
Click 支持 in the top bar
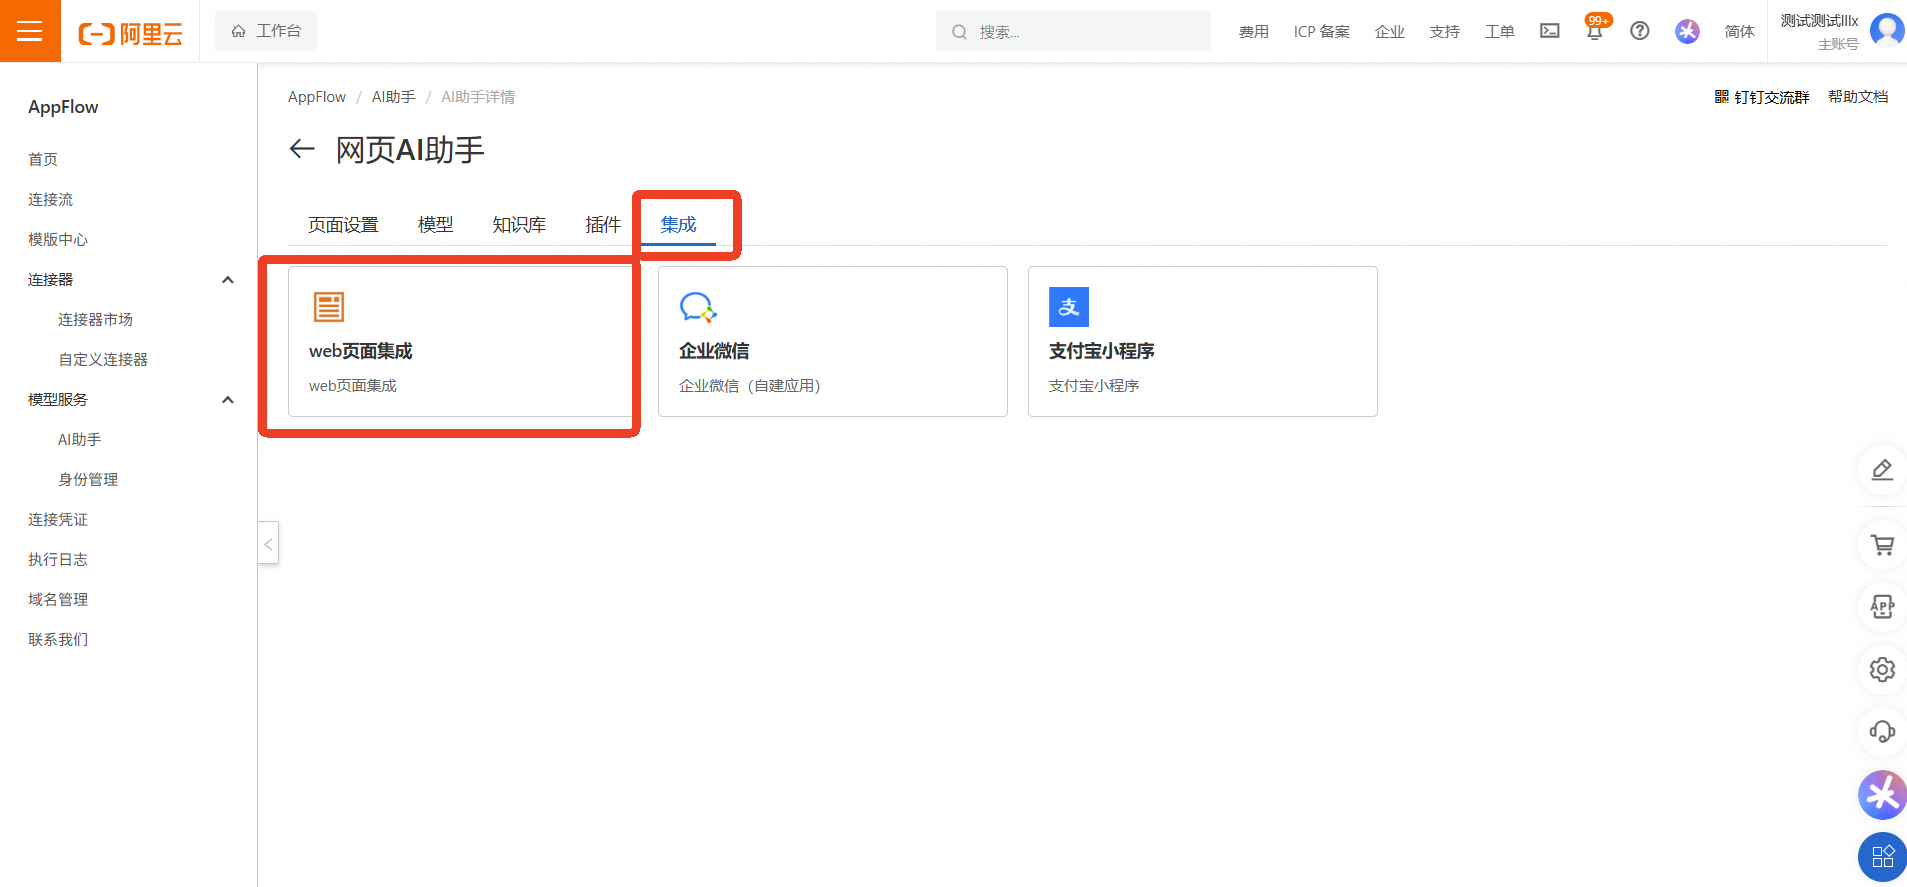pos(1445,32)
